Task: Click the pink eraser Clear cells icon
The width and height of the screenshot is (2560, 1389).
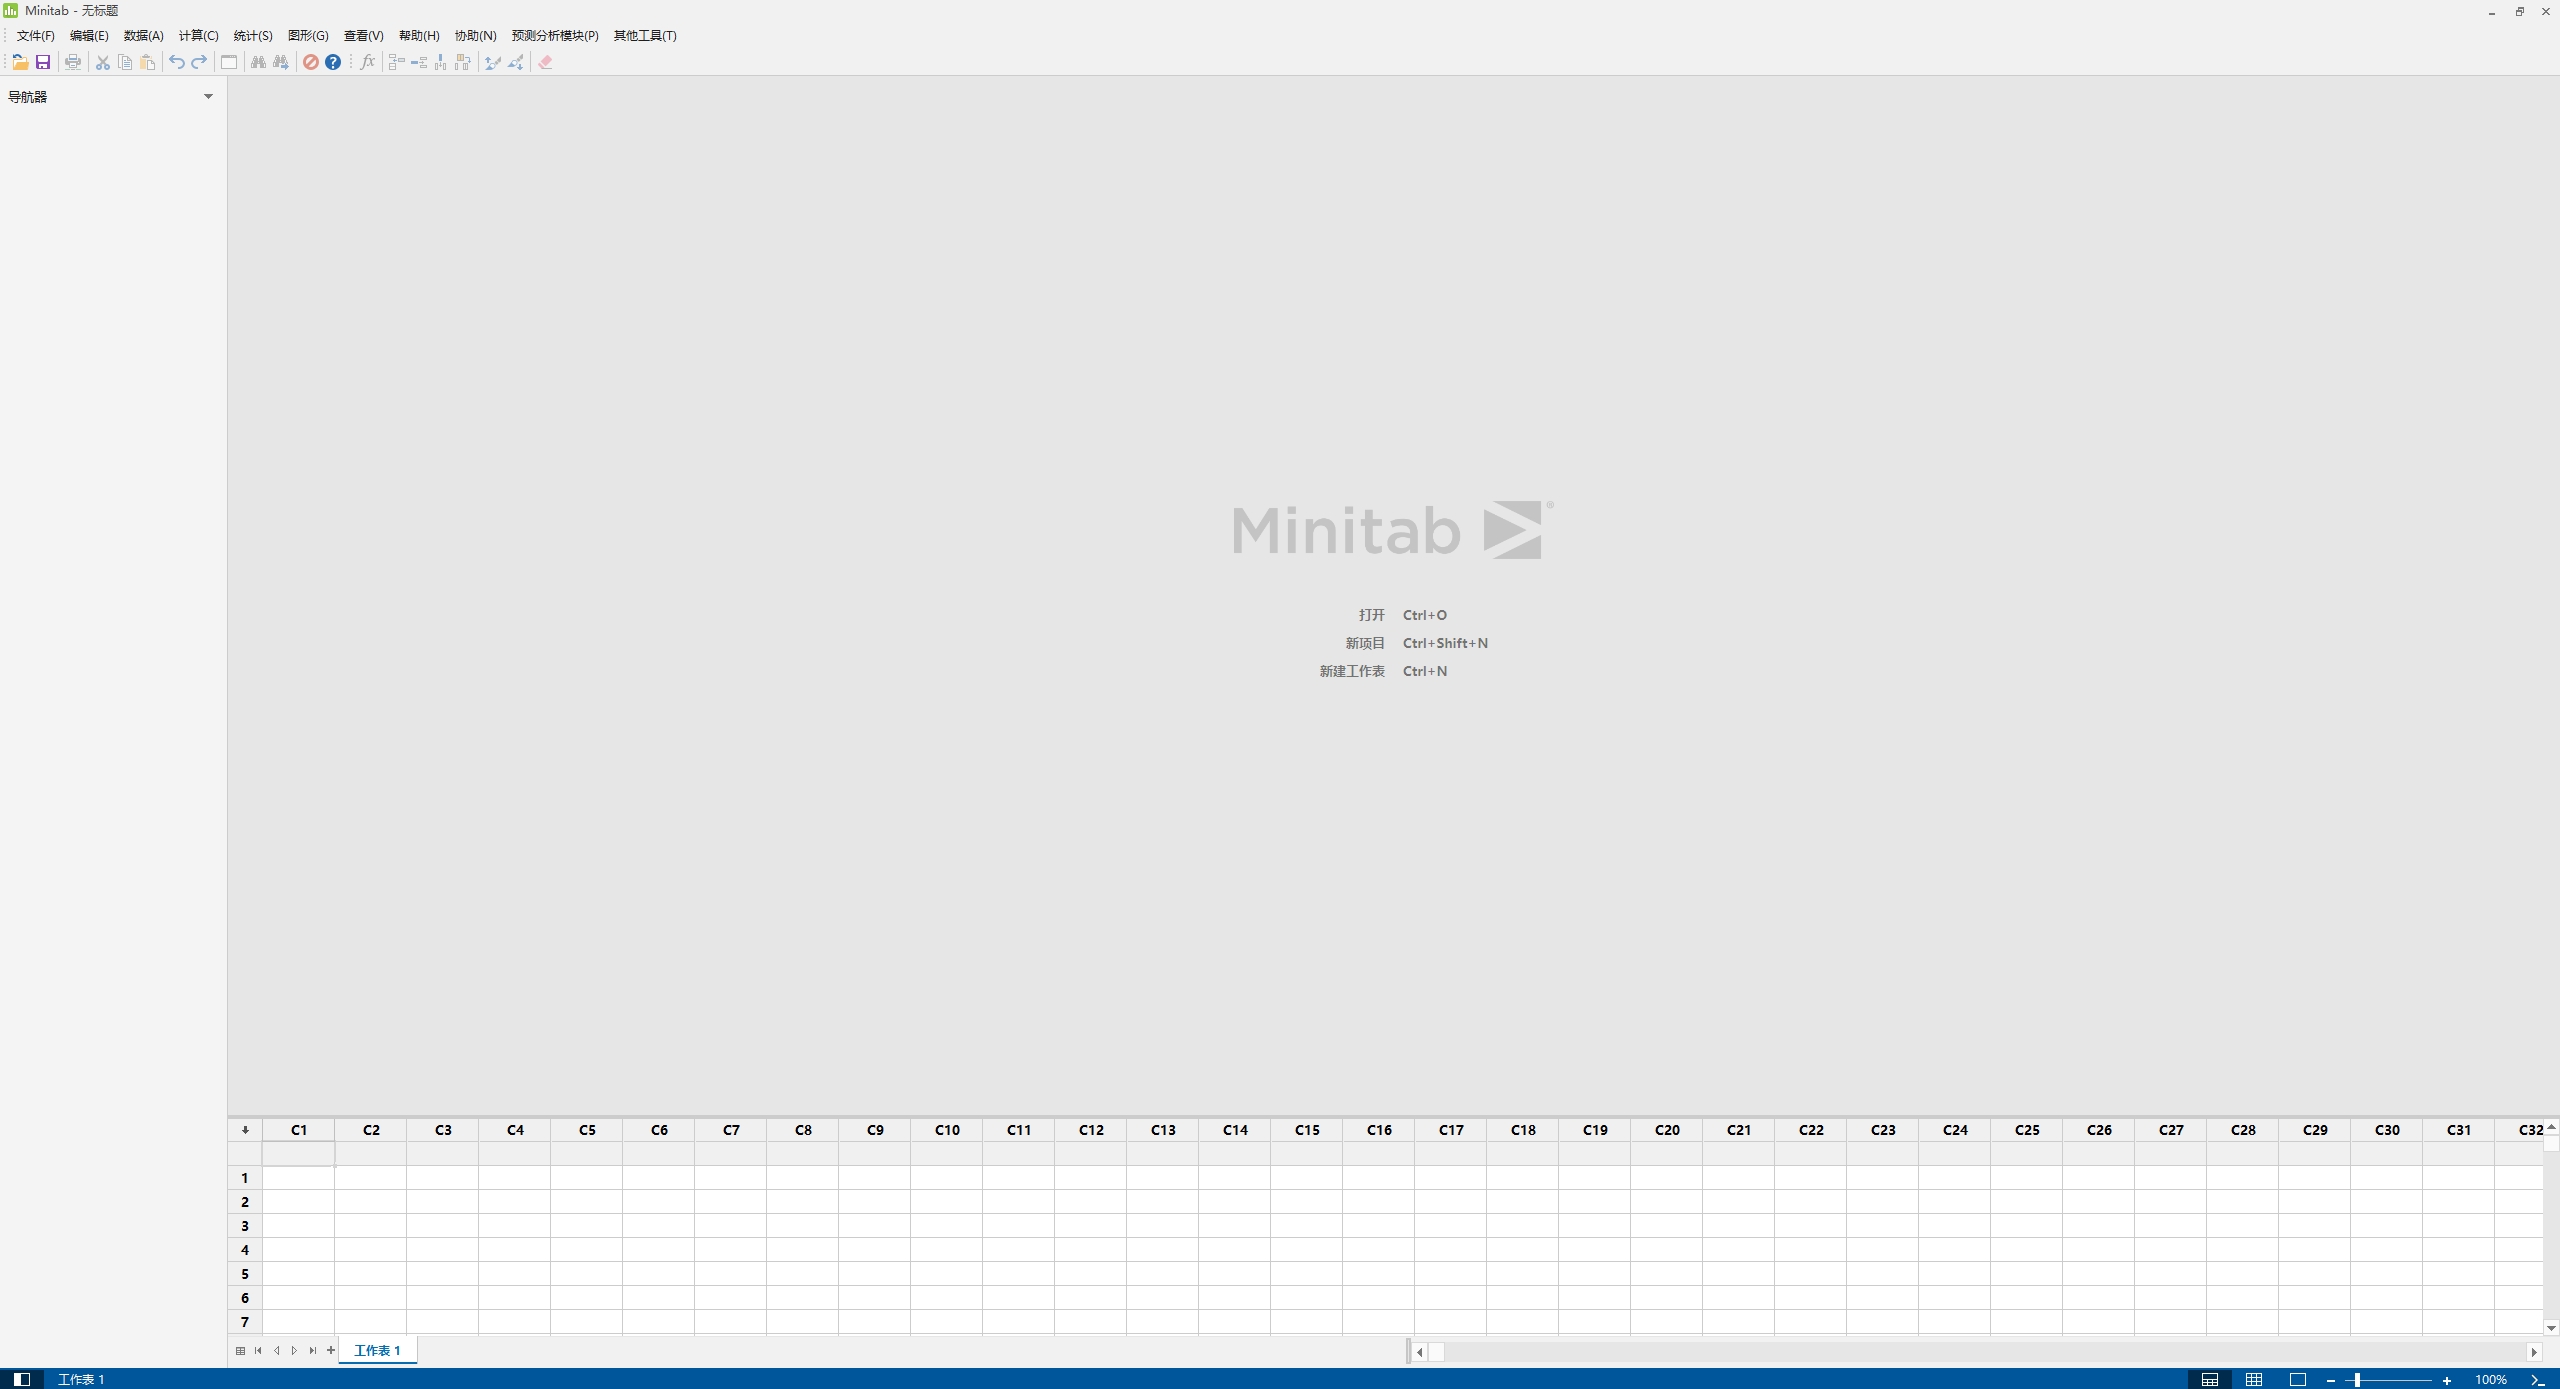Action: pyautogui.click(x=546, y=62)
